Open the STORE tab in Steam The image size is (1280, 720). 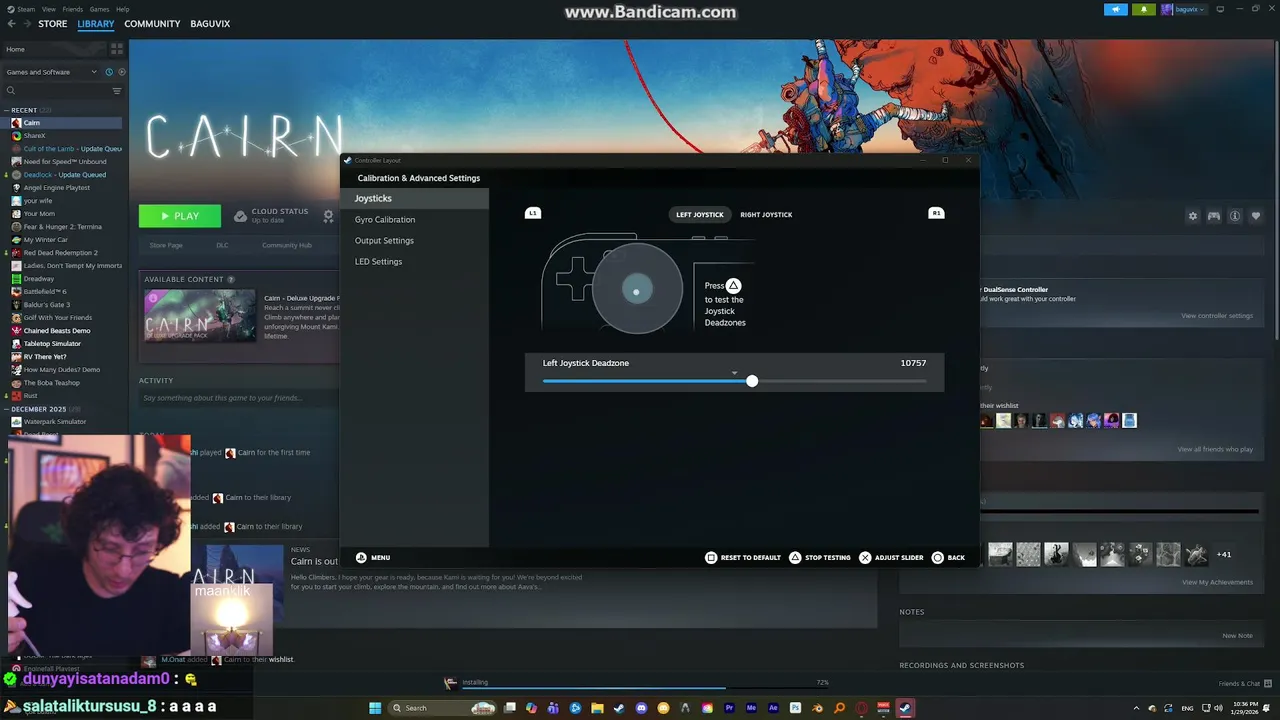click(x=52, y=24)
